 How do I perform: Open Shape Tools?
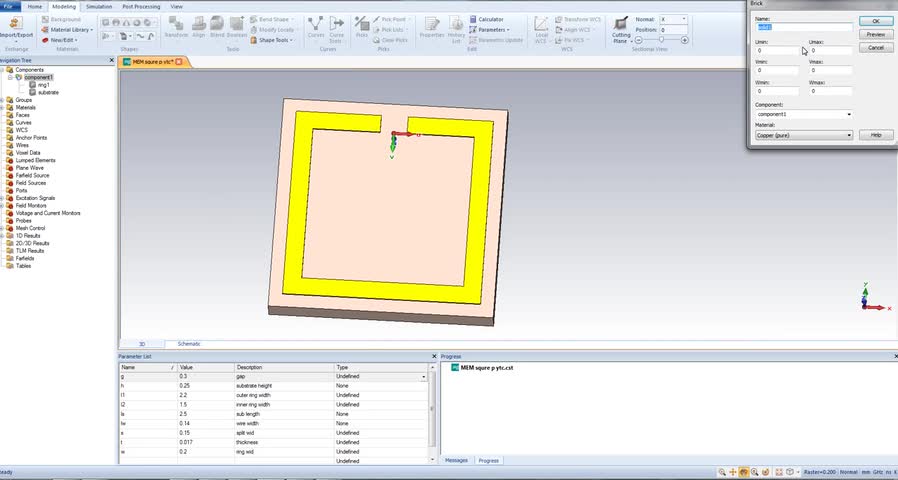272,40
